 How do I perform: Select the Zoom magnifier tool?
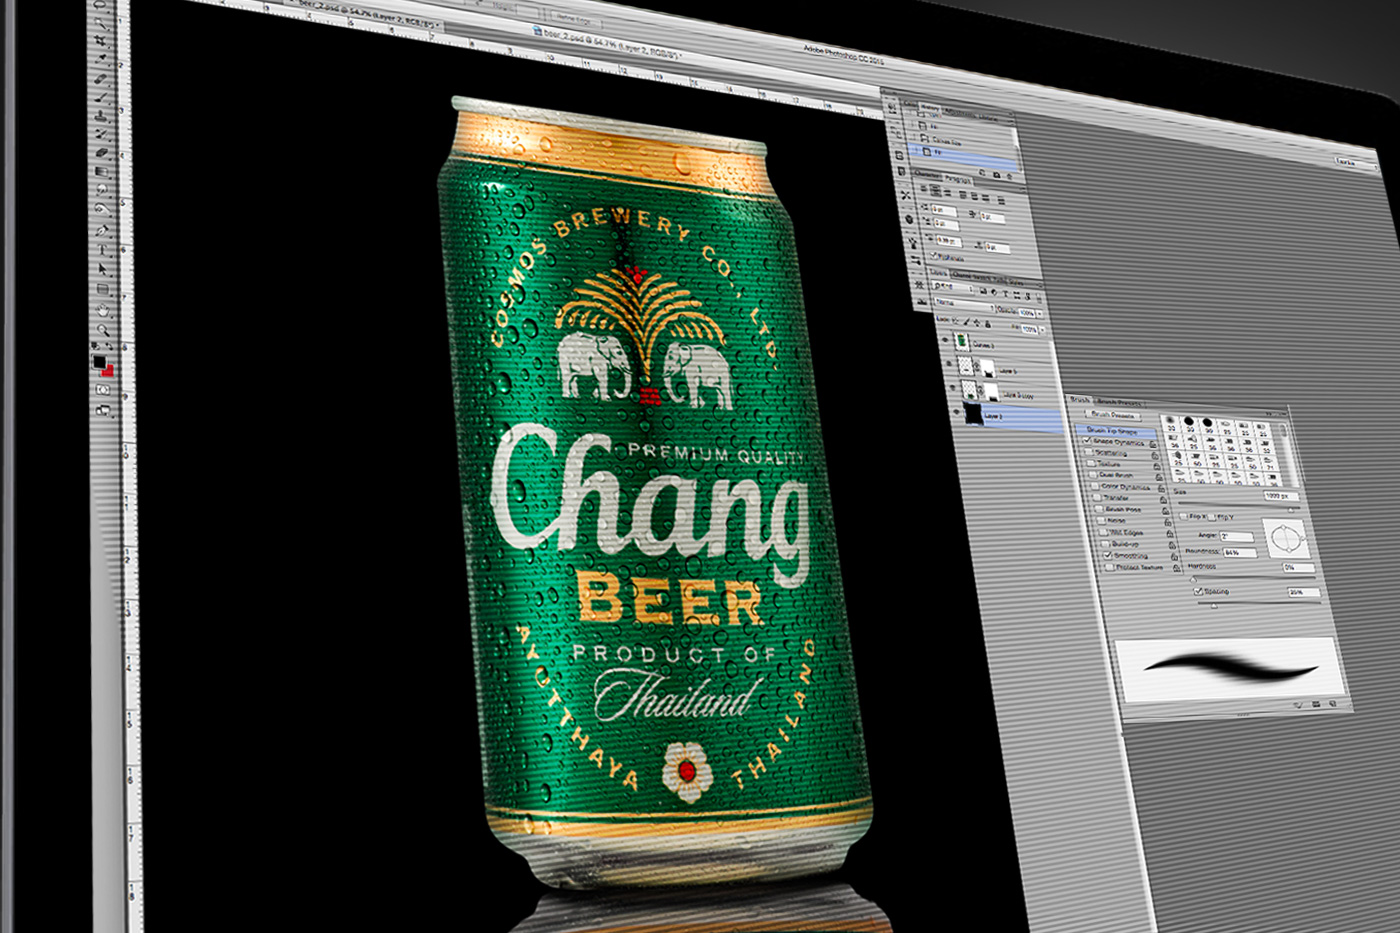coord(103,330)
